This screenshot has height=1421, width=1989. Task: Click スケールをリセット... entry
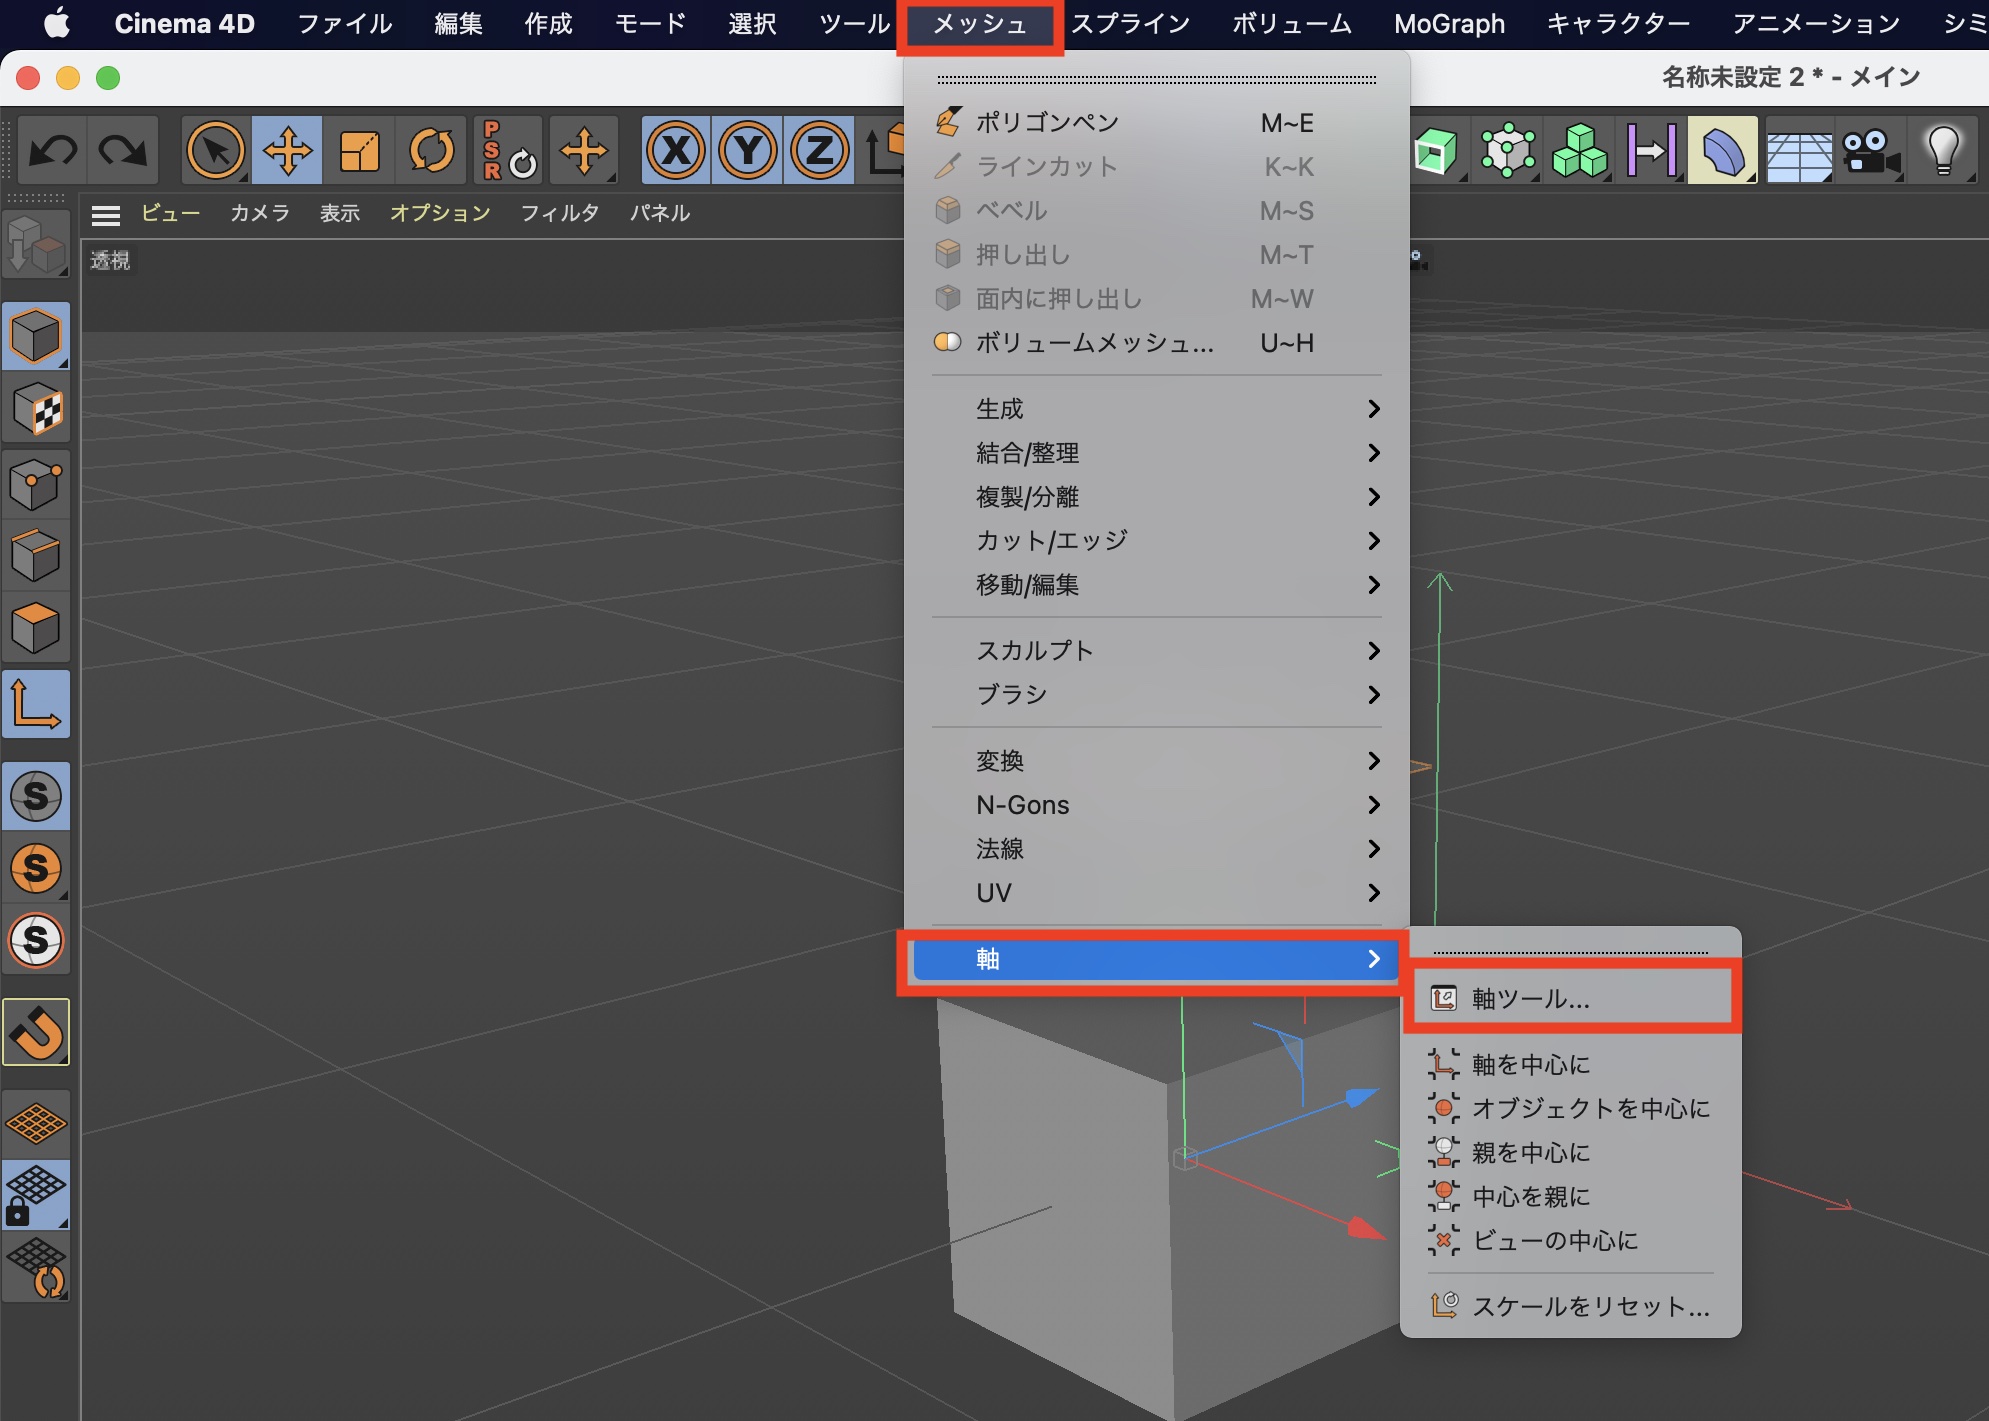(x=1590, y=1306)
